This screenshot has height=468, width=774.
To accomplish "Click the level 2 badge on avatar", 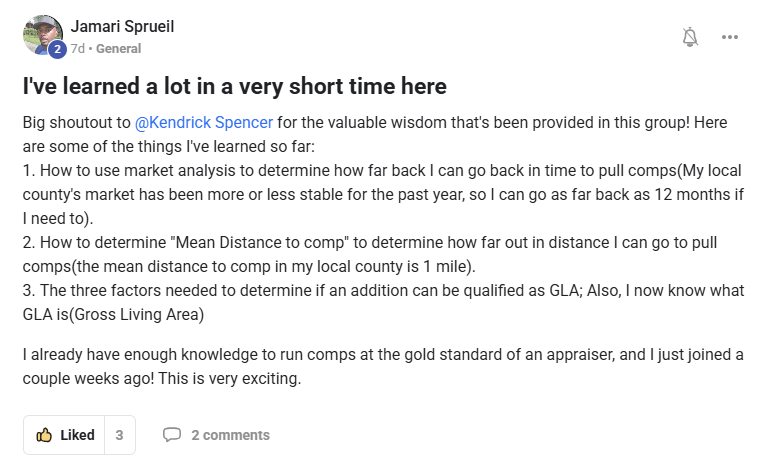I will (x=57, y=49).
